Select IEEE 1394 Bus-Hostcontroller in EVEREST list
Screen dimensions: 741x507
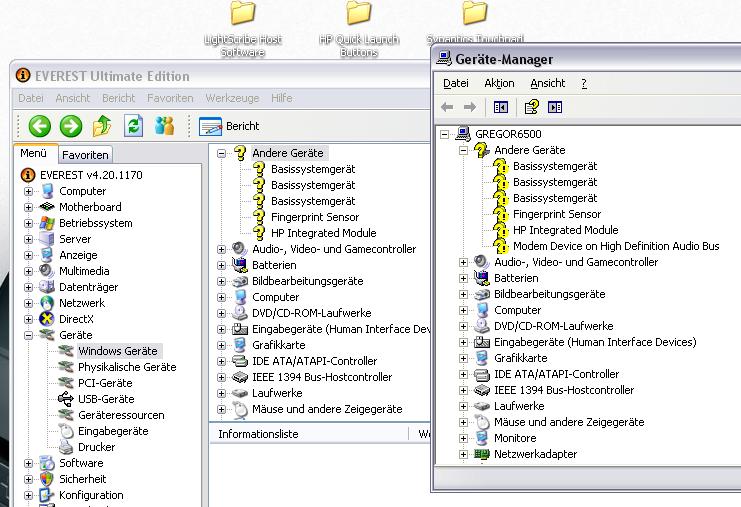322,377
